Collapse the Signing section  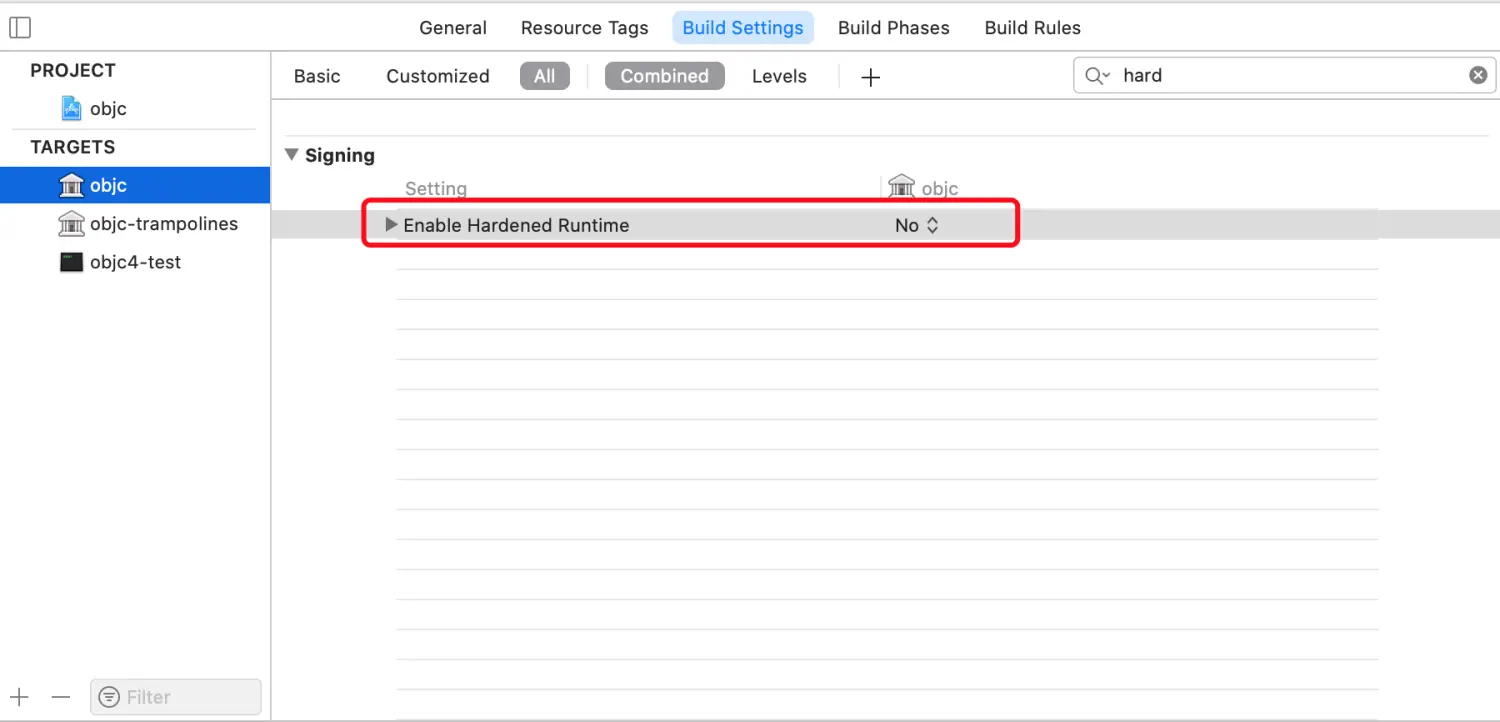click(x=292, y=155)
